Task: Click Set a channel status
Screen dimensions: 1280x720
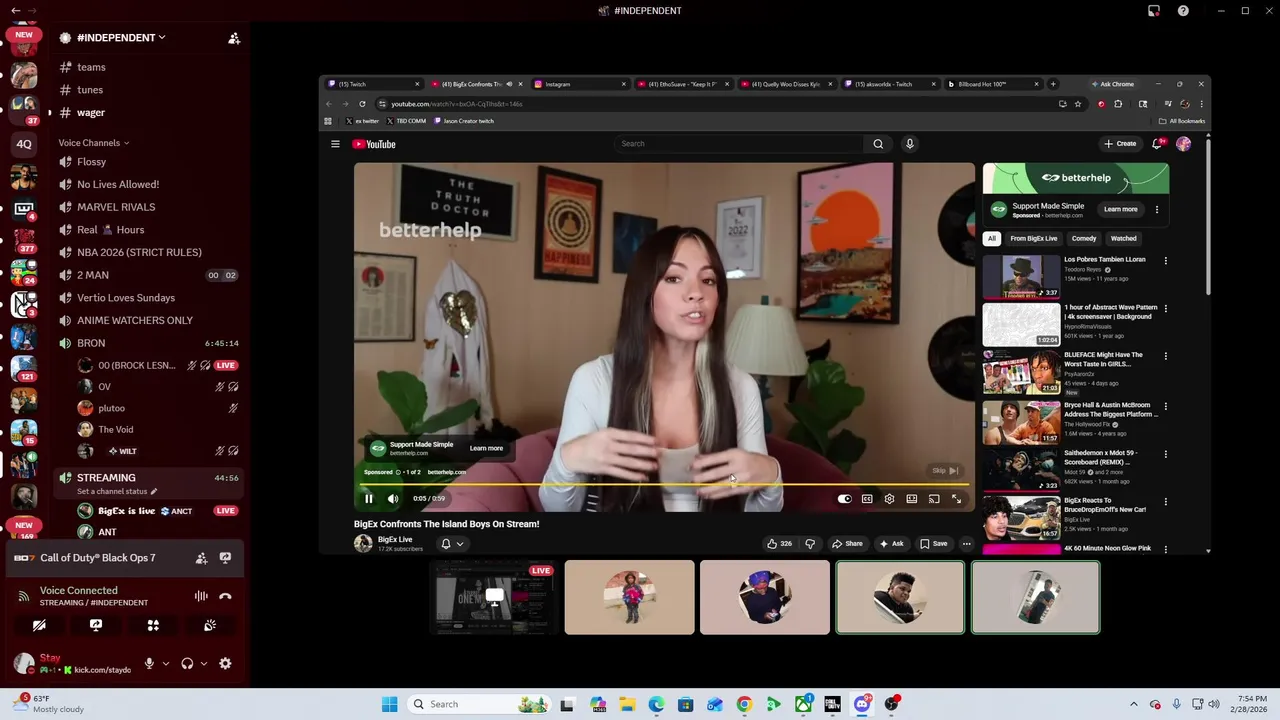Action: 117,491
